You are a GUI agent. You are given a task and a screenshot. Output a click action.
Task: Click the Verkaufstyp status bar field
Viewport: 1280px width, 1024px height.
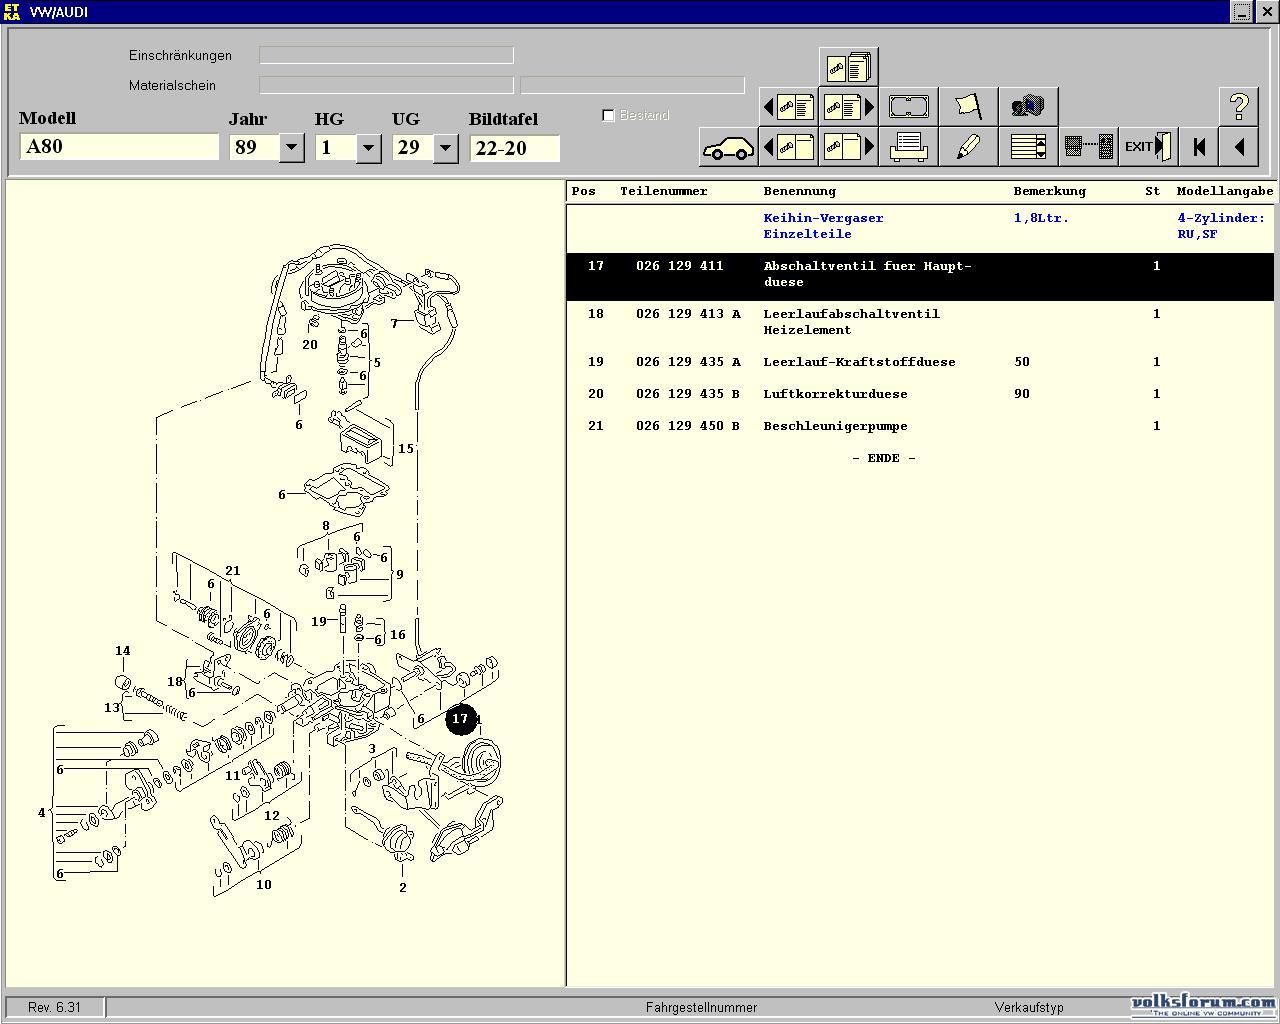pyautogui.click(x=1029, y=1007)
